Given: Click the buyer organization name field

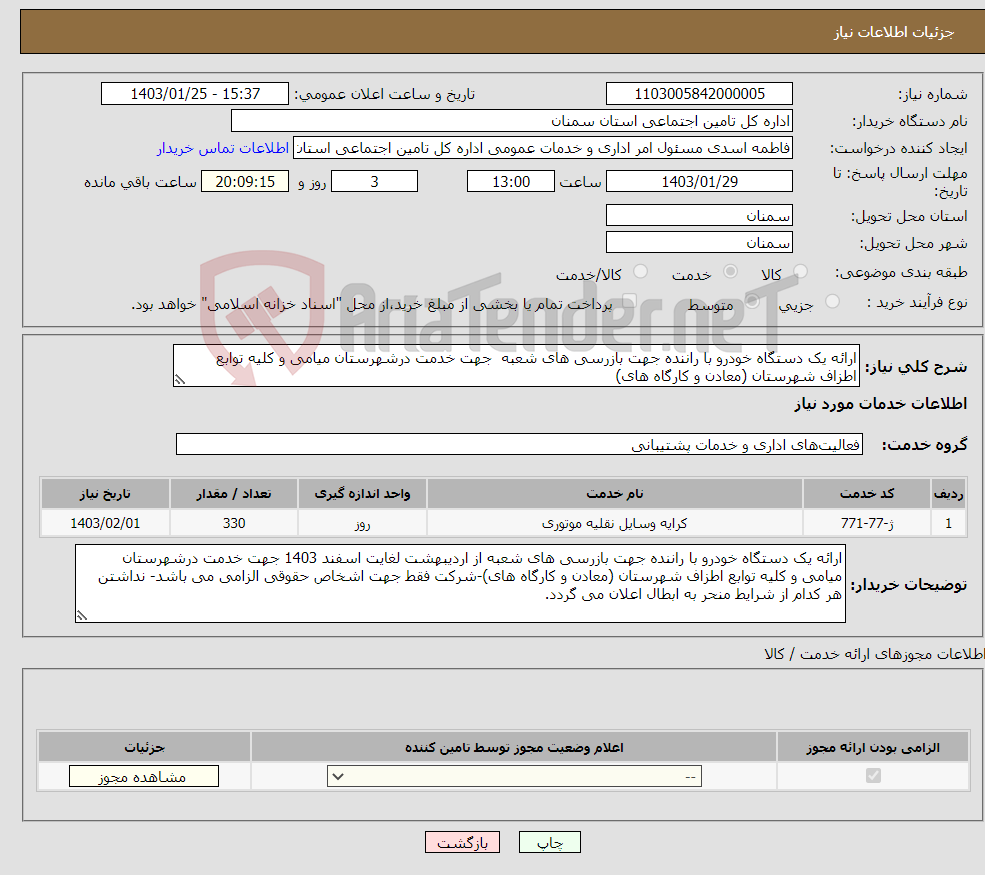Looking at the screenshot, I should (511, 121).
